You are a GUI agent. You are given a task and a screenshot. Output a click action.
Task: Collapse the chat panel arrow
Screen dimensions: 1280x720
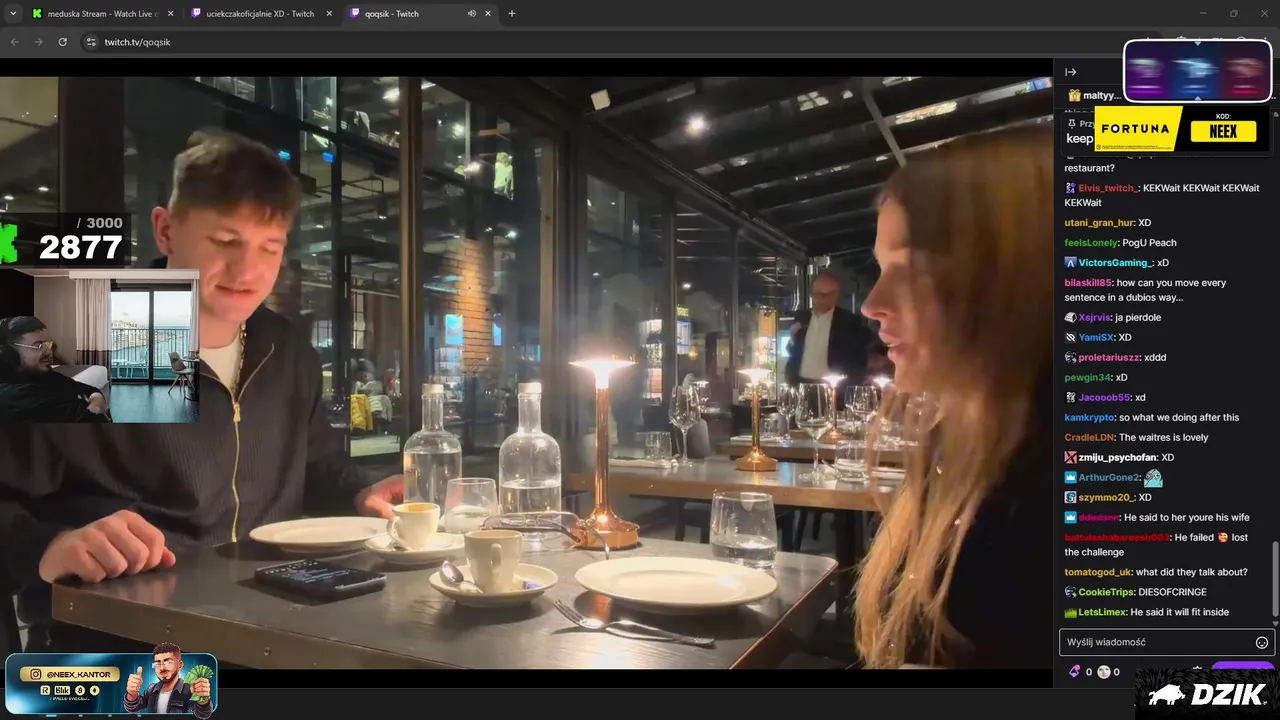point(1070,72)
